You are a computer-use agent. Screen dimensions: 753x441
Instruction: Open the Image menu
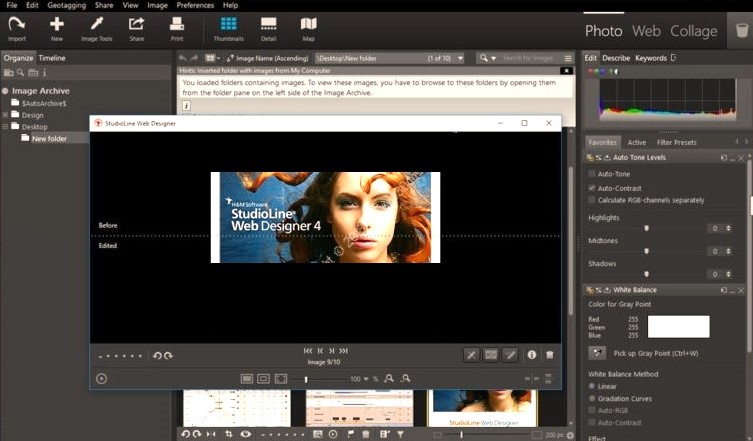pos(157,5)
